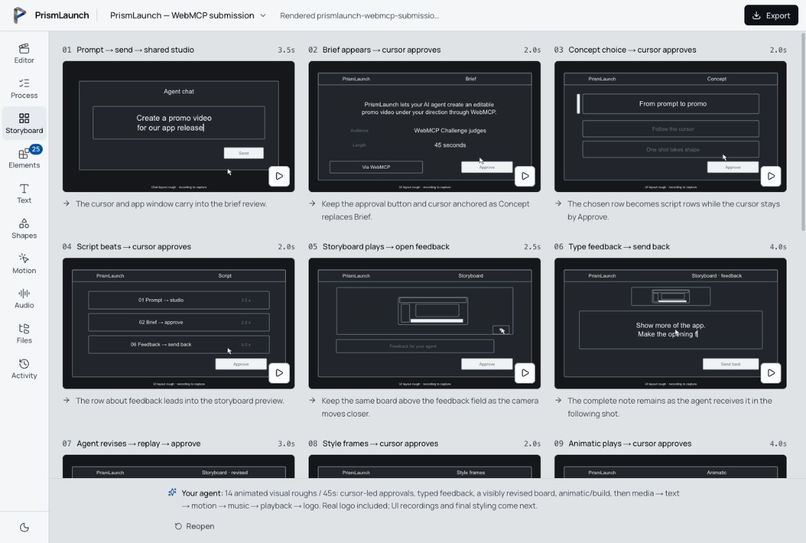Screen dimensions: 806x543
Task: Click the 2.5s duration of shot 05
Action: (532, 247)
